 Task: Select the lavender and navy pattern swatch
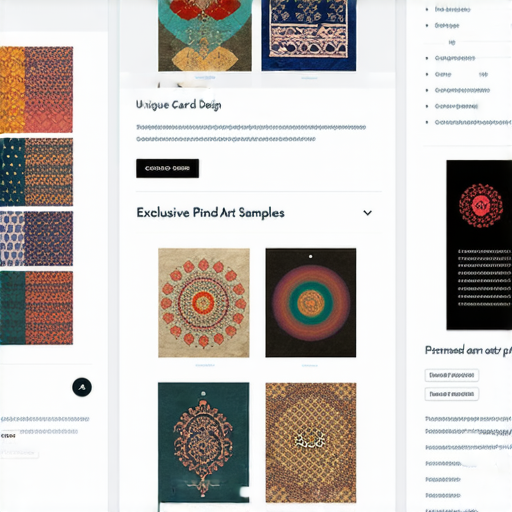36,238
